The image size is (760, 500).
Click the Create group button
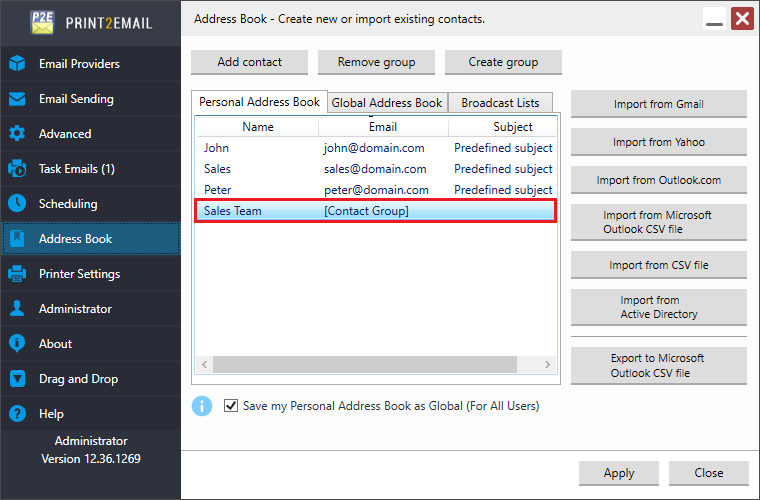(503, 62)
